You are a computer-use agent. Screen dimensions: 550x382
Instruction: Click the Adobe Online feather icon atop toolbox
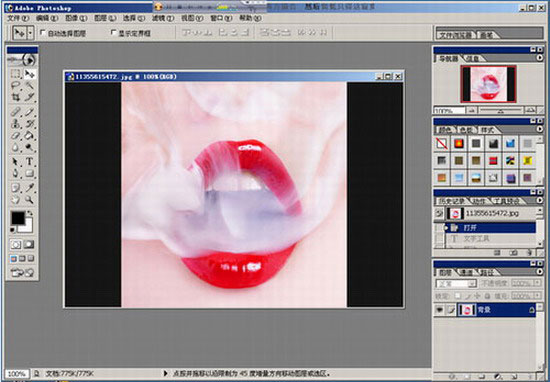[x=22, y=60]
